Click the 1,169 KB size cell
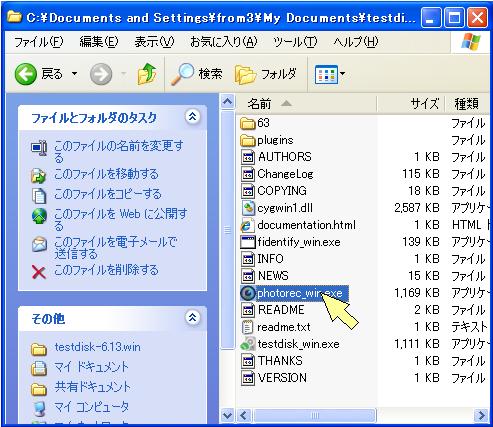Image resolution: width=493 pixels, height=427 pixels. coord(417,293)
